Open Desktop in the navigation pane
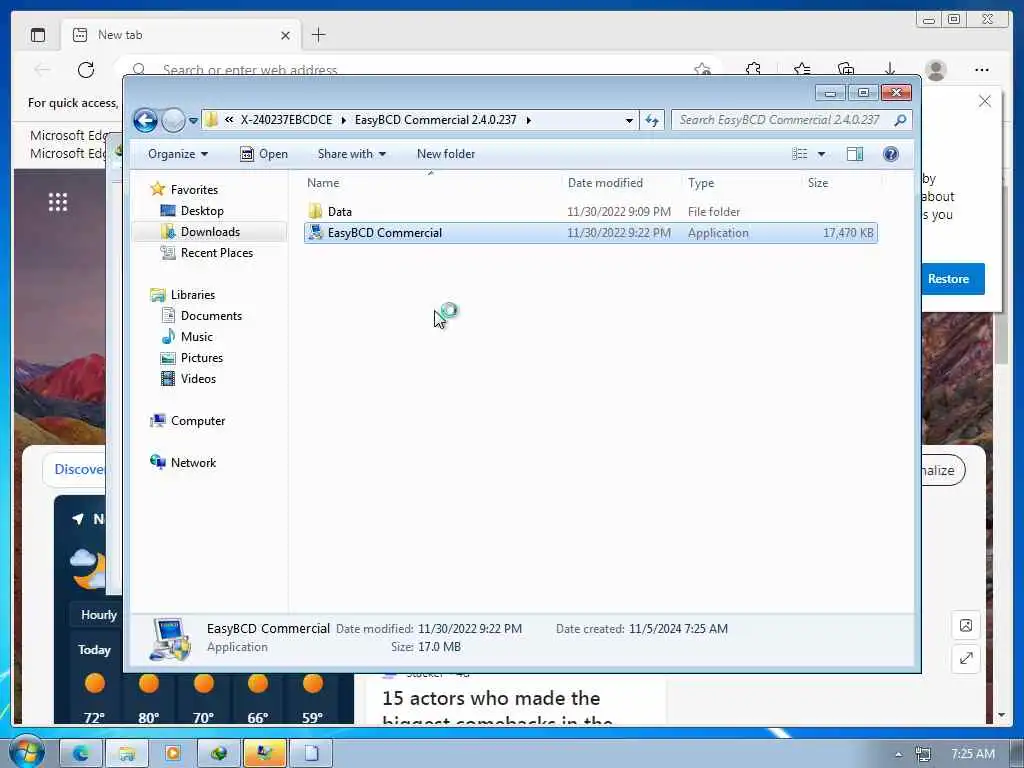1024x768 pixels. [202, 211]
